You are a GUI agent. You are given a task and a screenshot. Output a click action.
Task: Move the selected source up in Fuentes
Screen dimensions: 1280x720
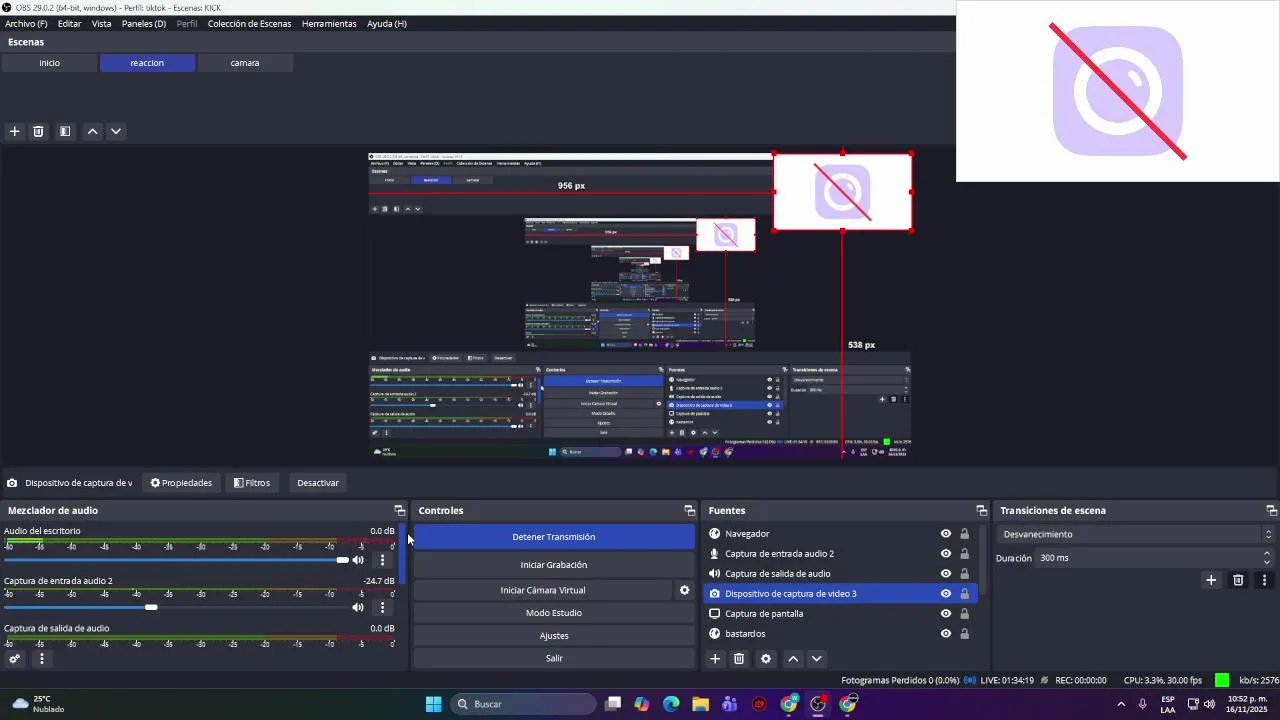(793, 659)
